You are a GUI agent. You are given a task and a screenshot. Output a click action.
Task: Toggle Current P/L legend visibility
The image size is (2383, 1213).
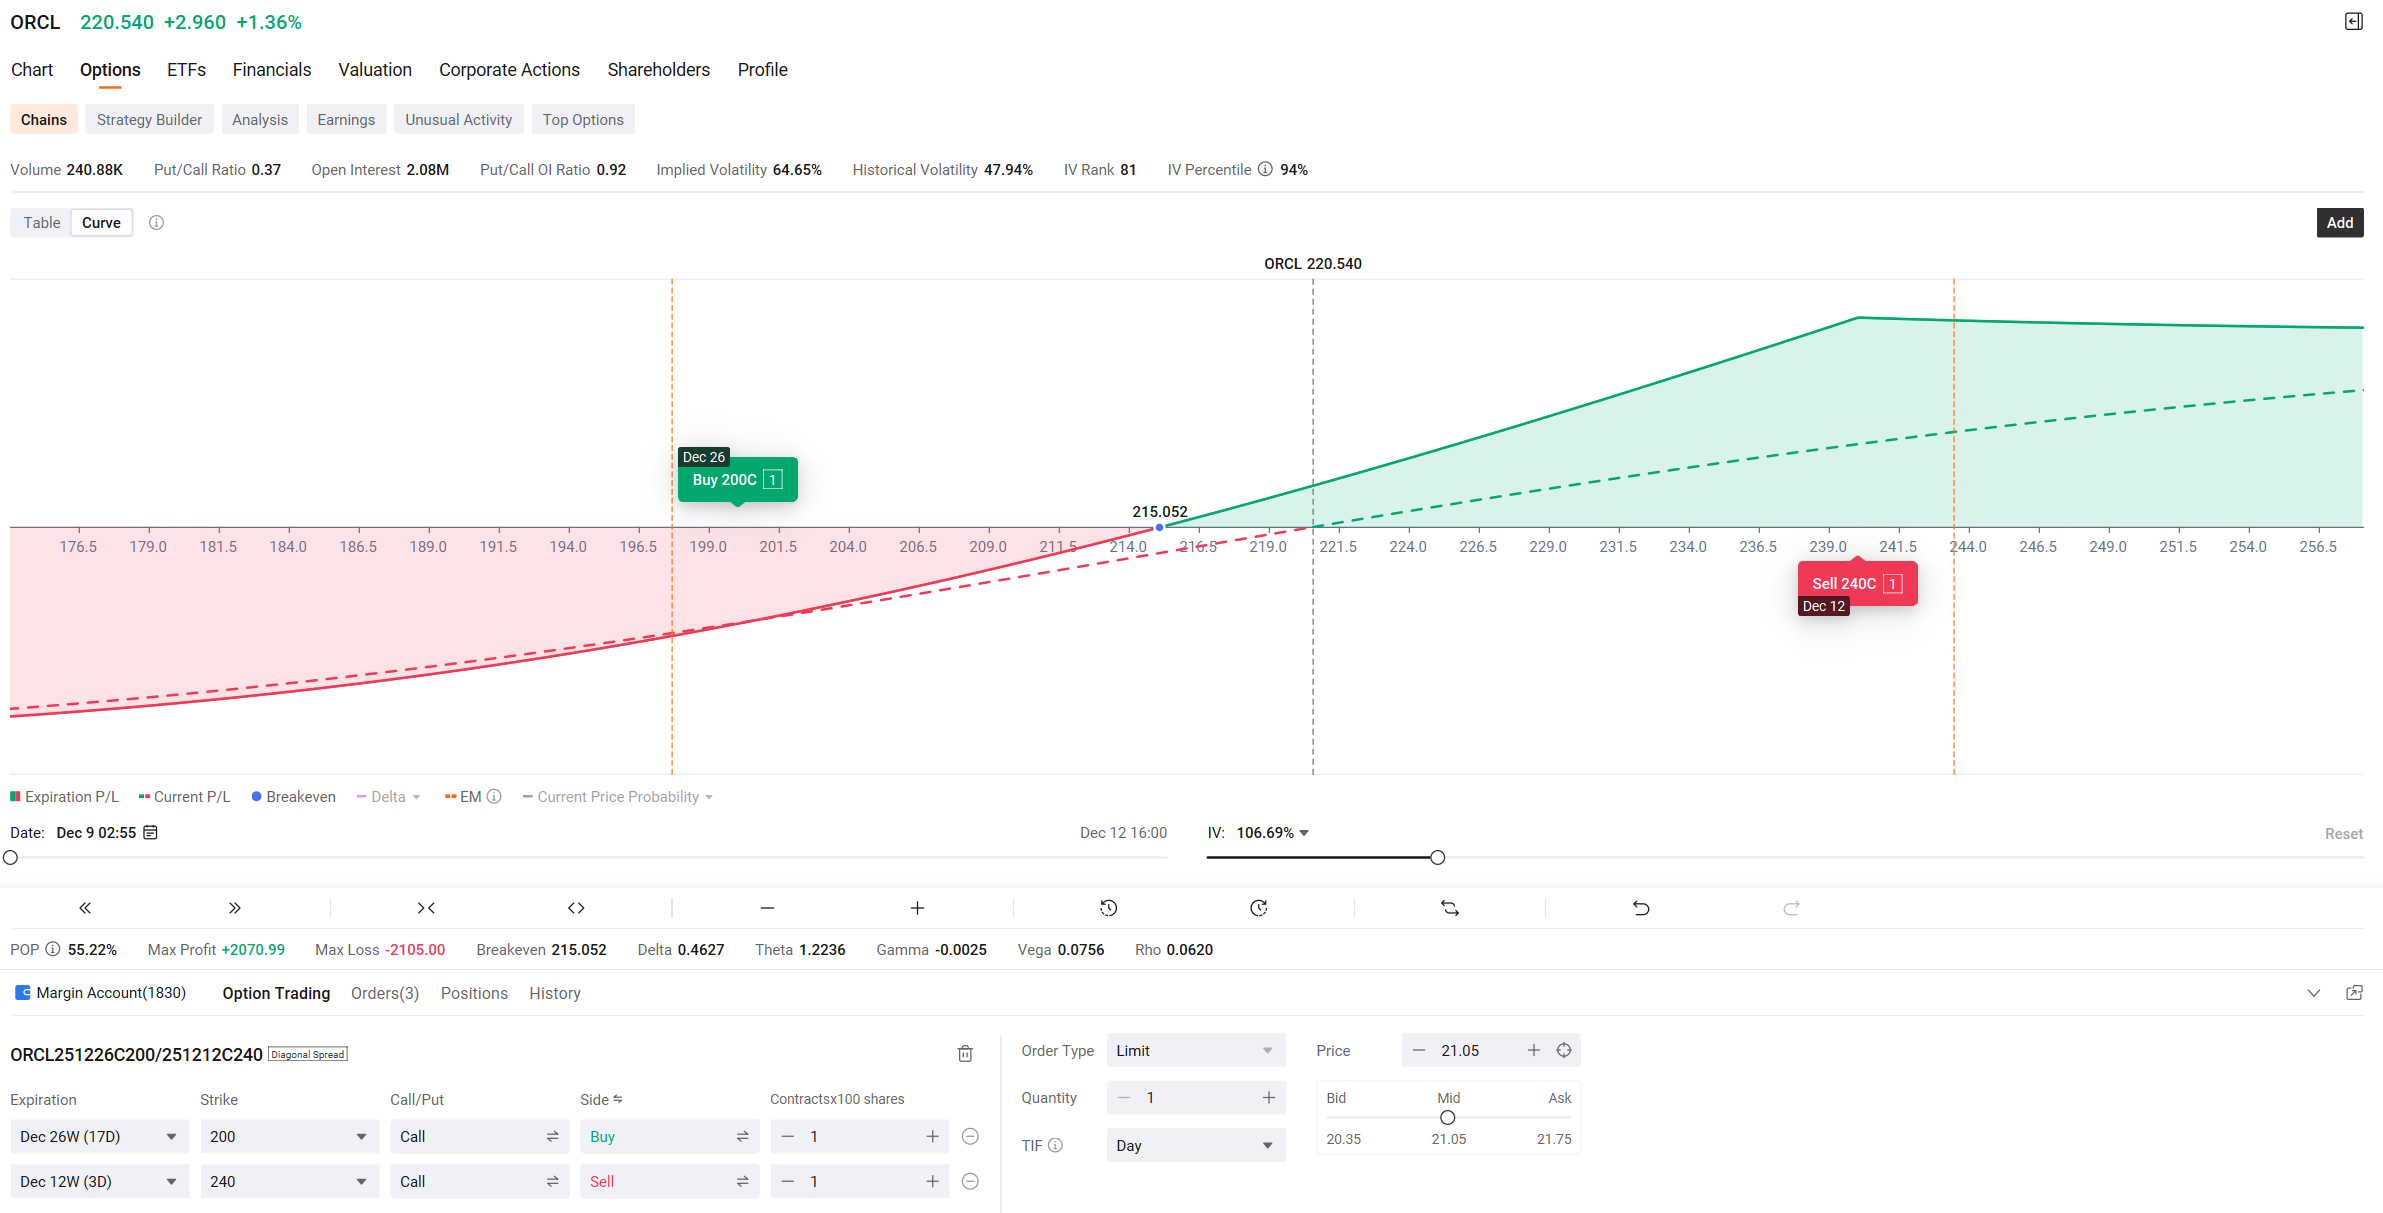pyautogui.click(x=184, y=797)
